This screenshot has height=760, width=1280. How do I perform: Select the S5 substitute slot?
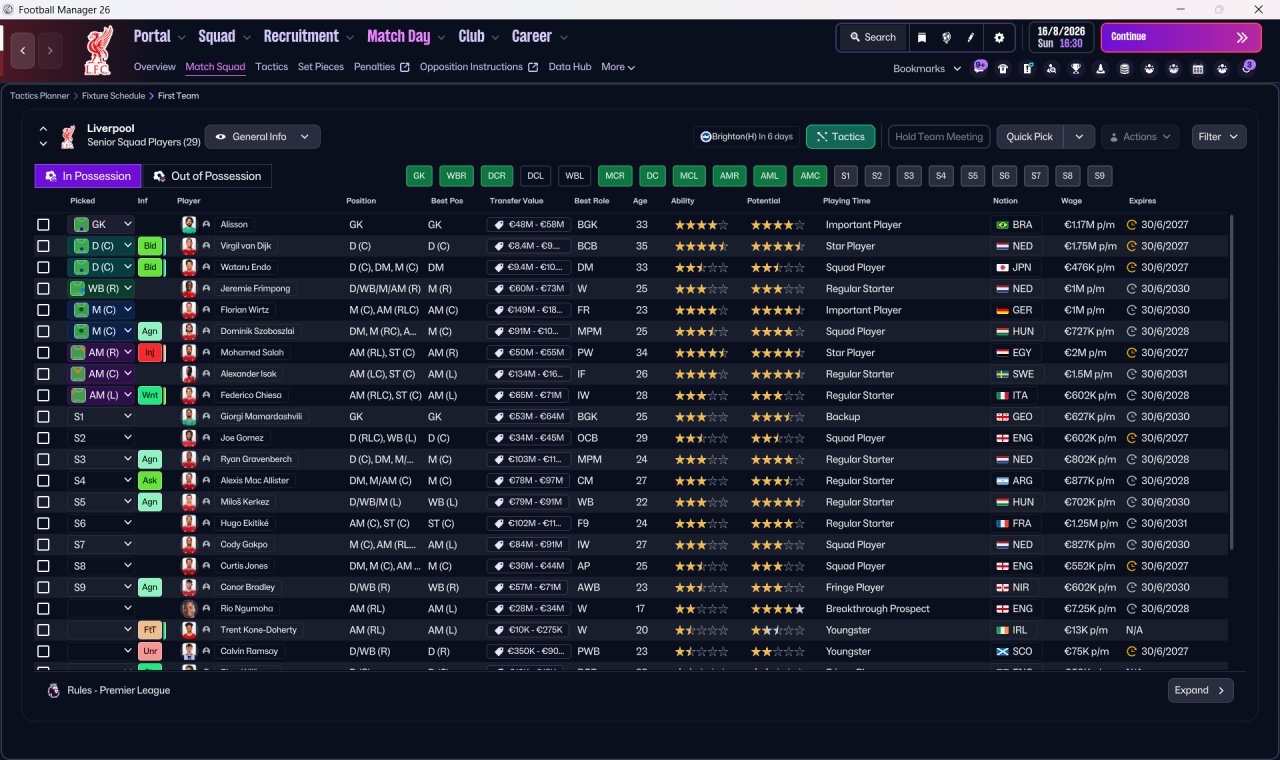click(973, 176)
